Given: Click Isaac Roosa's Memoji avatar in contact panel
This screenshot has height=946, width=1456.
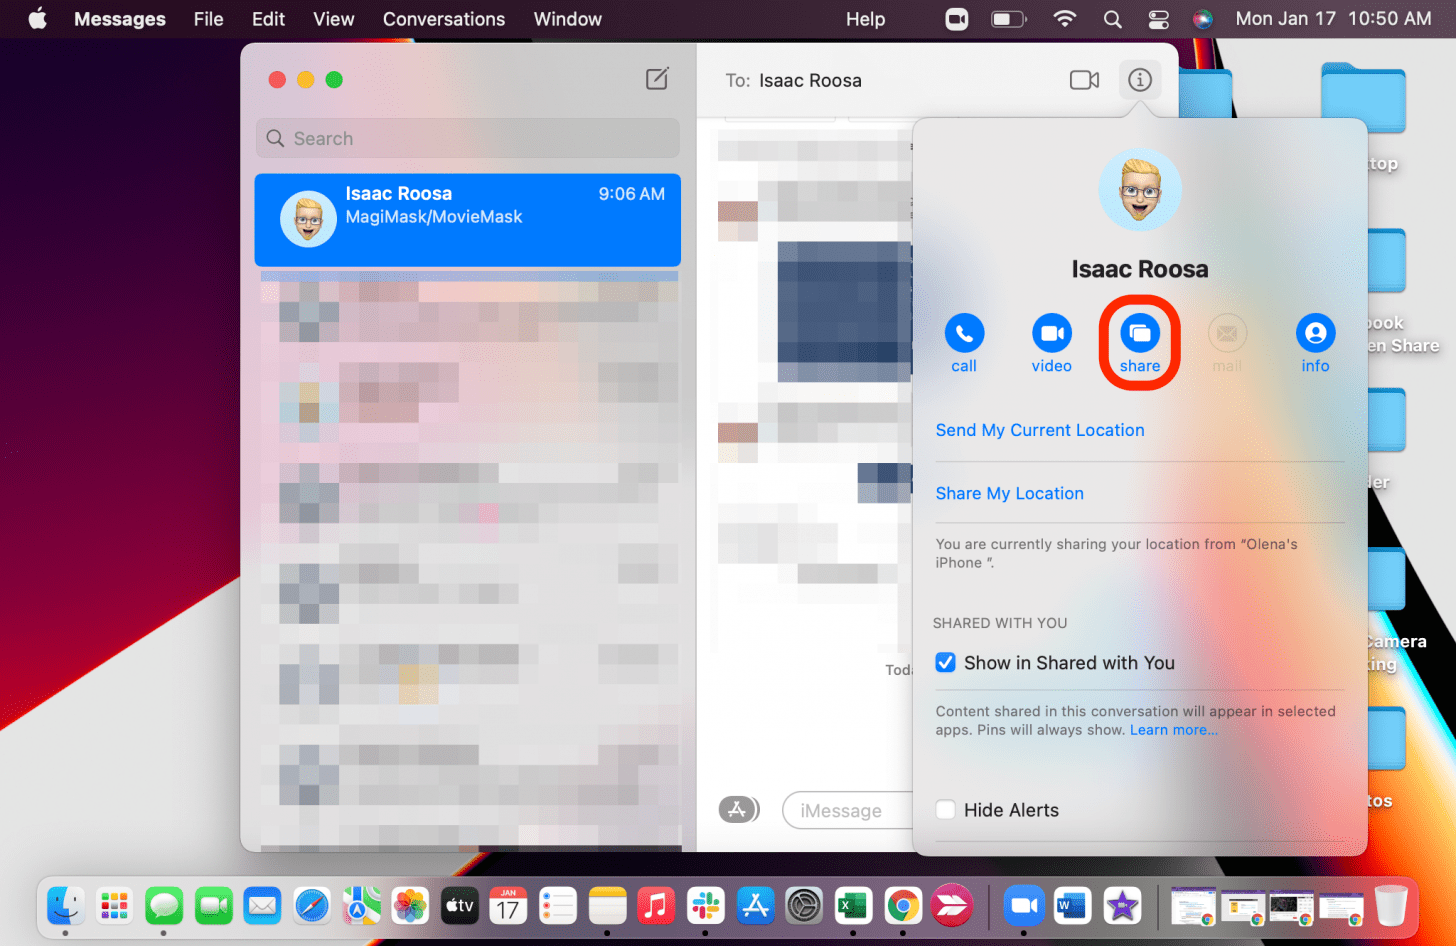Looking at the screenshot, I should tap(1140, 189).
